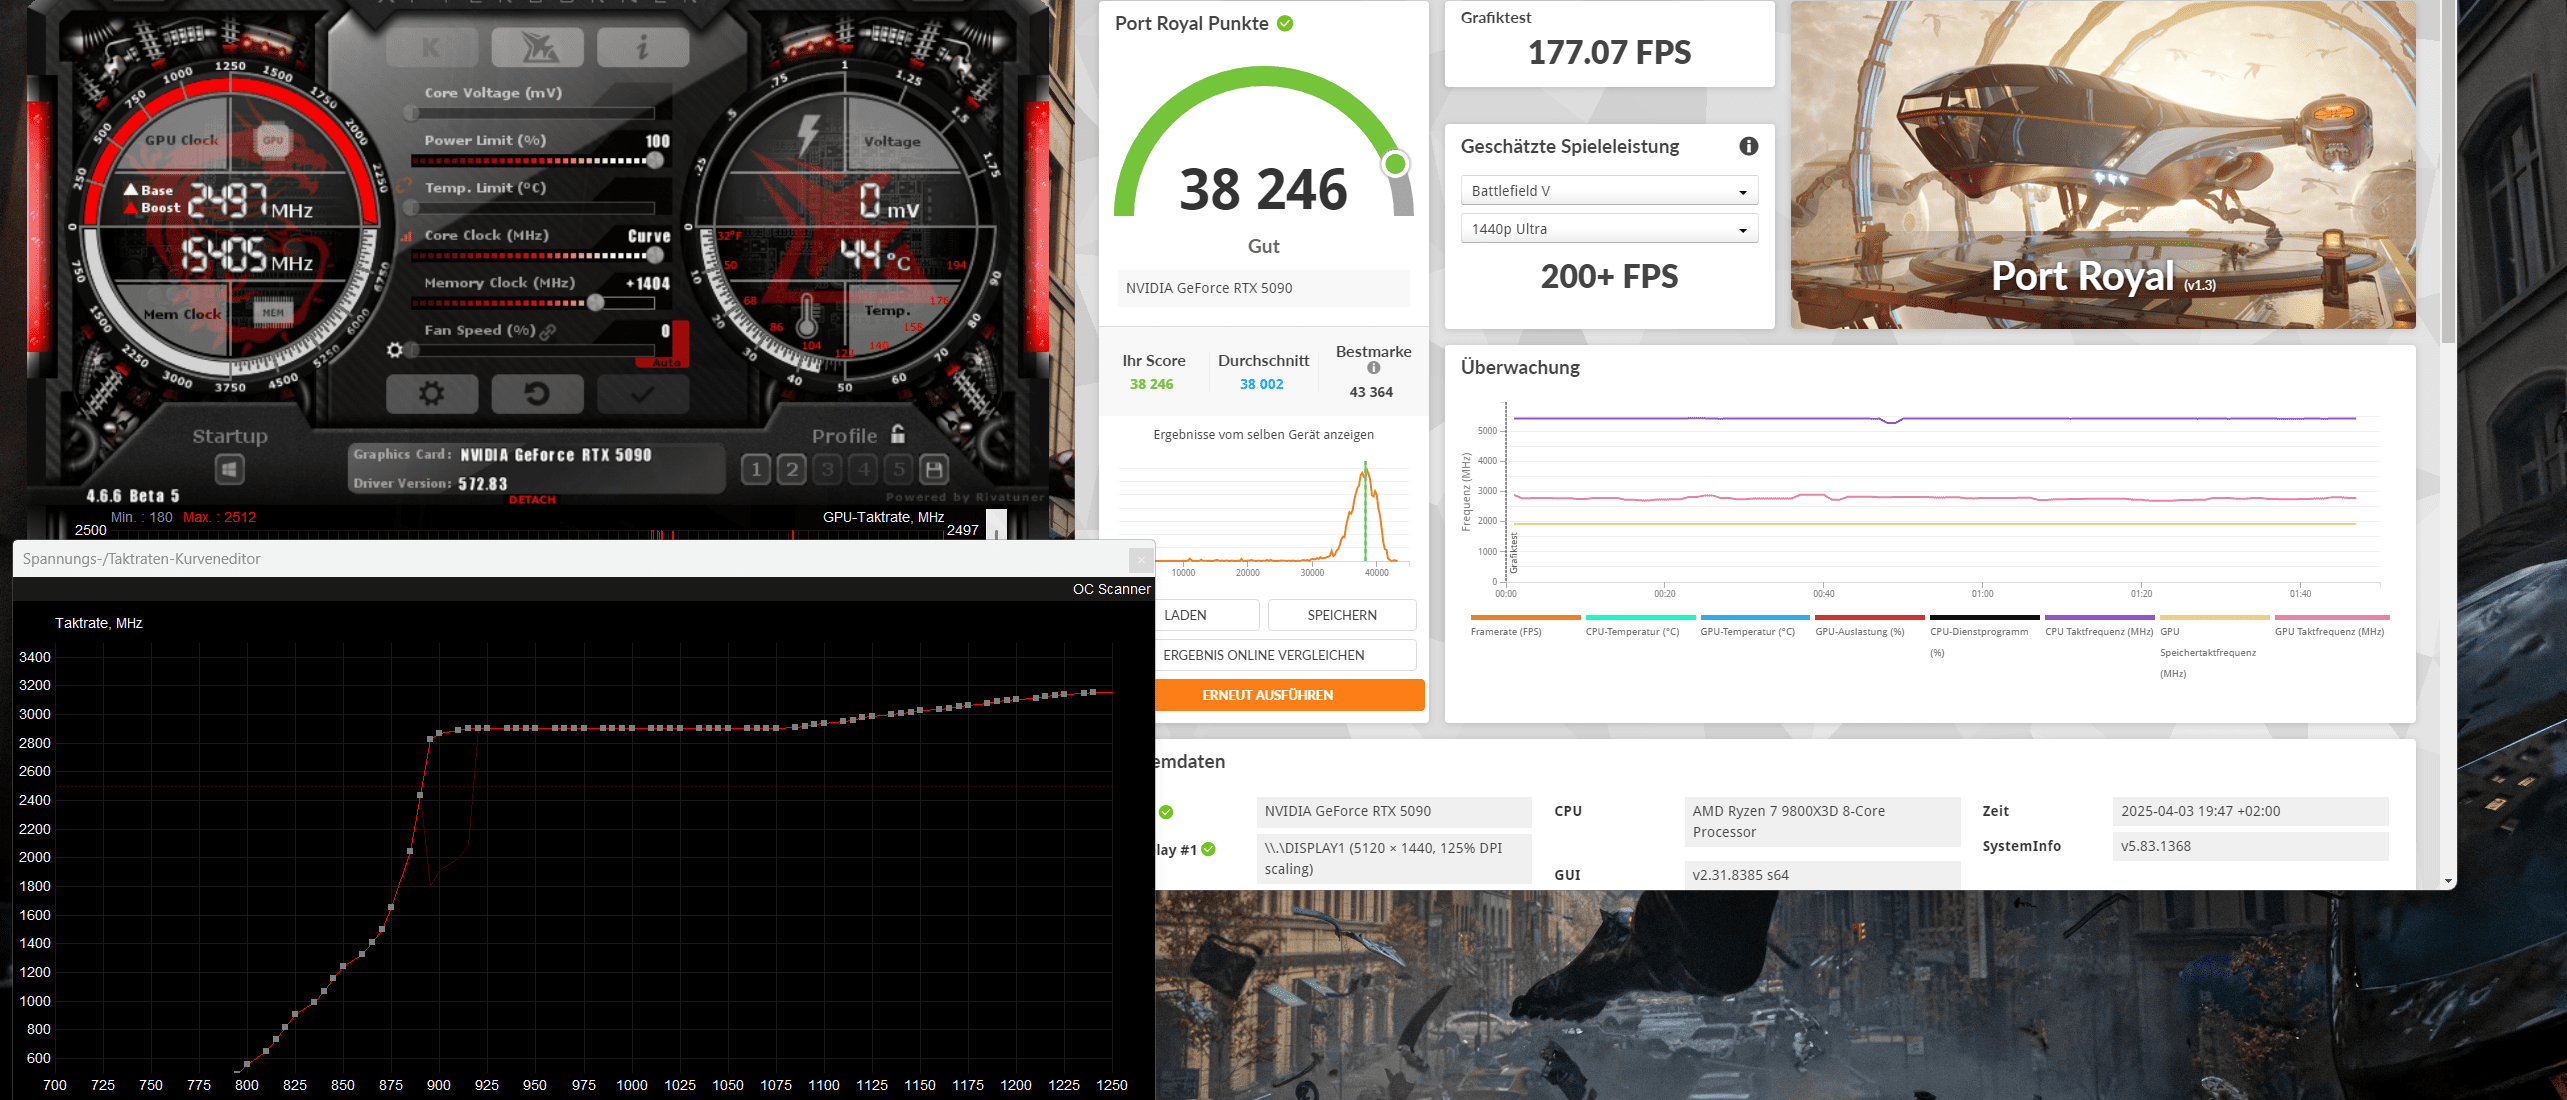Click info icon beside Geschätzte Spieleleistung
2567x1100 pixels.
pyautogui.click(x=1748, y=146)
